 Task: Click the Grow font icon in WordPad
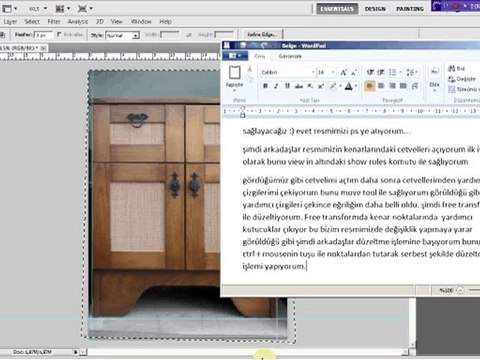click(x=343, y=72)
